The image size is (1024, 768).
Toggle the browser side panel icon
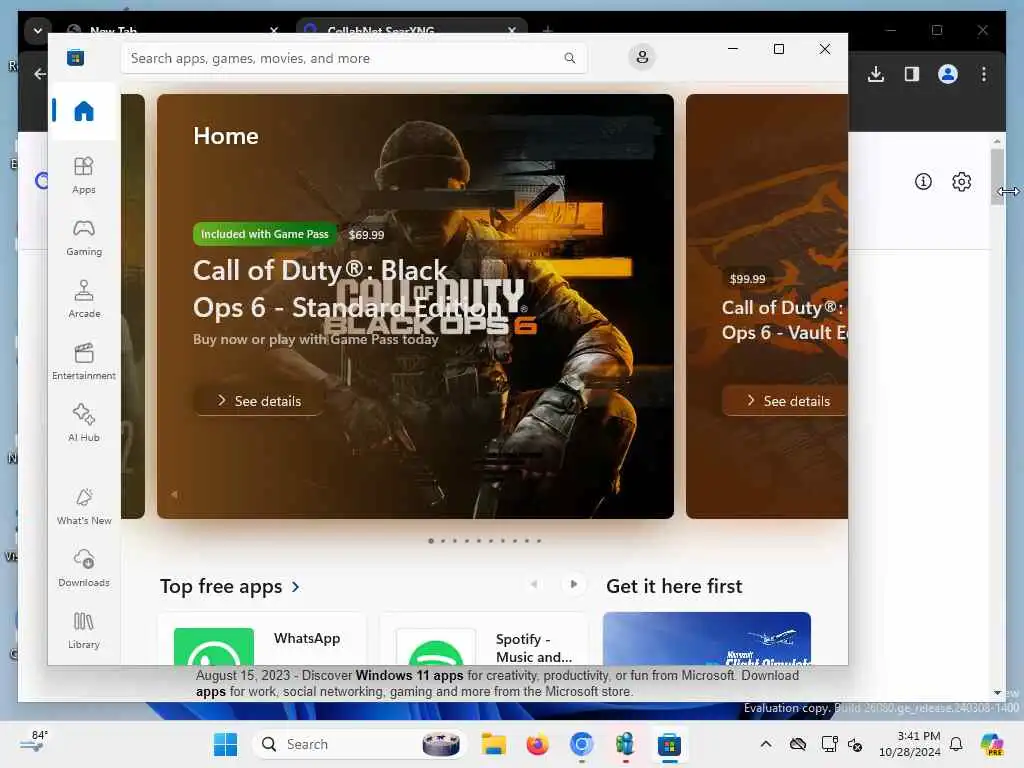912,74
